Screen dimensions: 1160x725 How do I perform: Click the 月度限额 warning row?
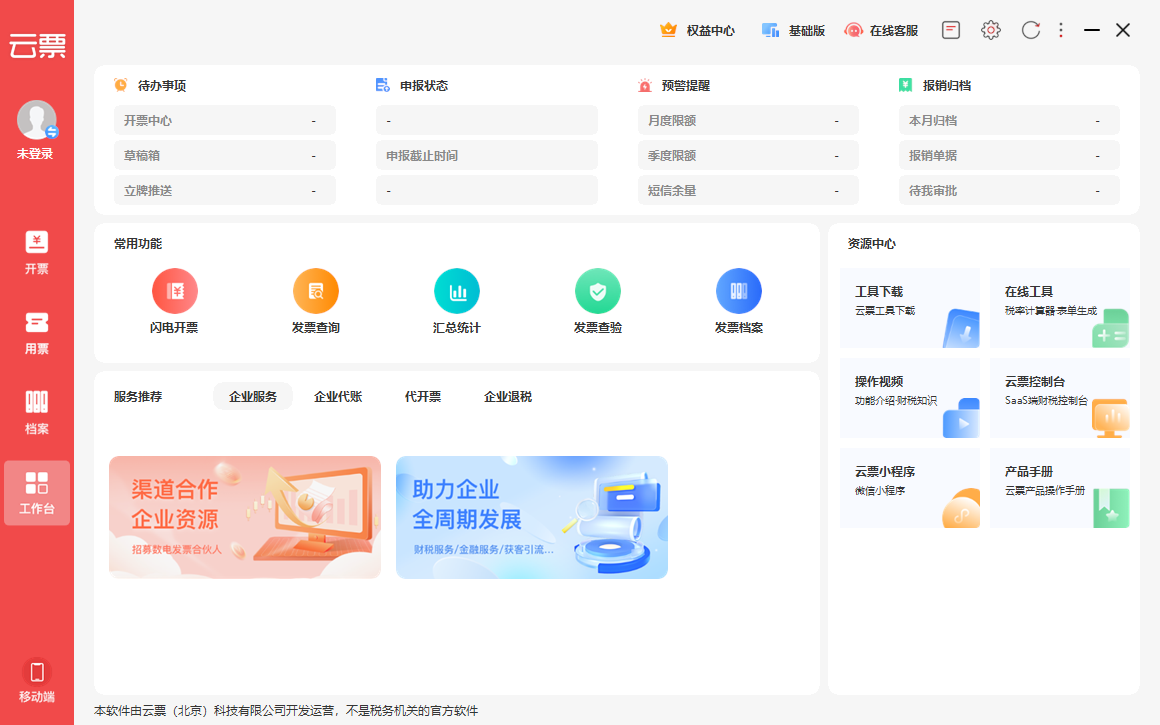(x=748, y=120)
